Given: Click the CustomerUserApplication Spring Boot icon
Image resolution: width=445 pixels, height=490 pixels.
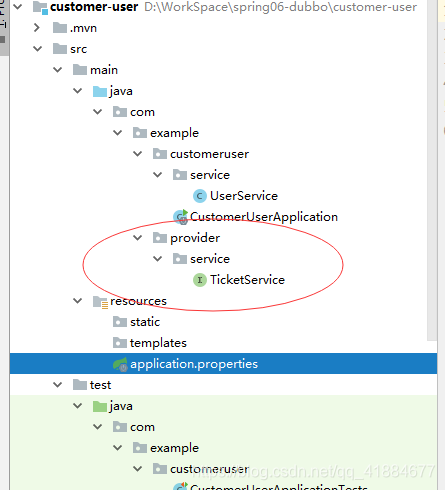Looking at the screenshot, I should pos(181,217).
